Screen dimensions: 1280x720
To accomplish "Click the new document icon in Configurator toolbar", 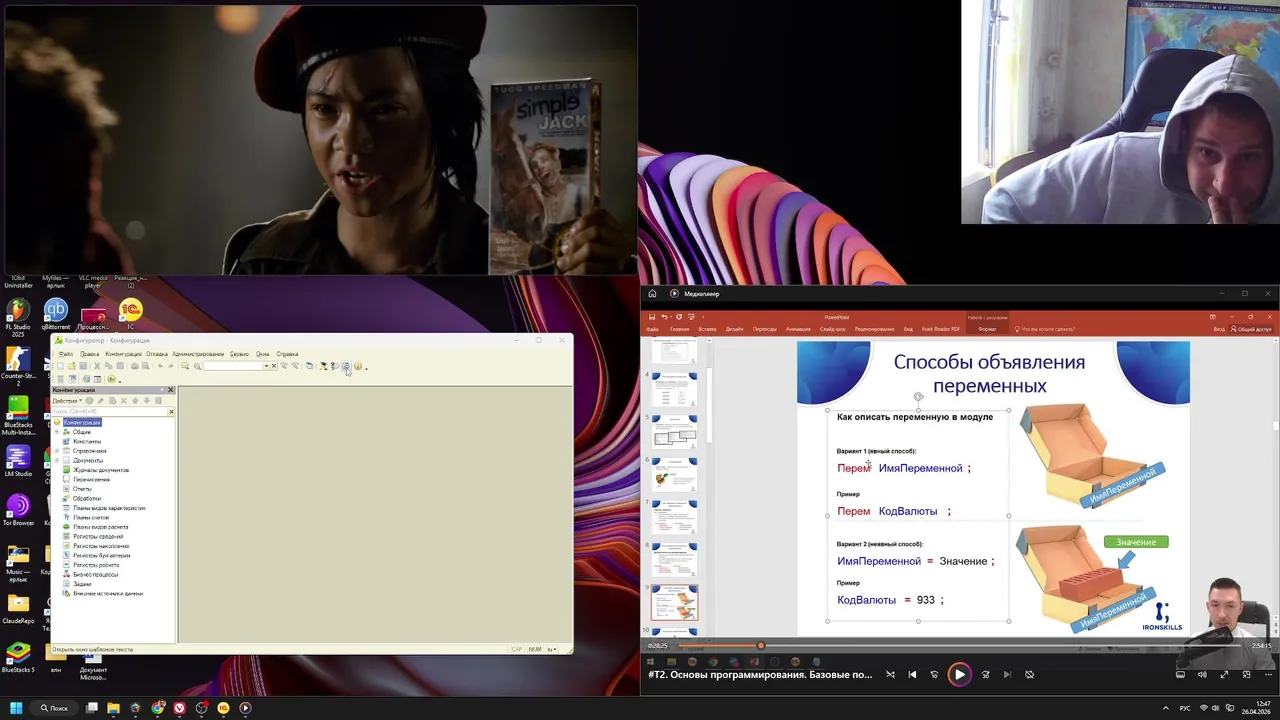I will (x=60, y=366).
